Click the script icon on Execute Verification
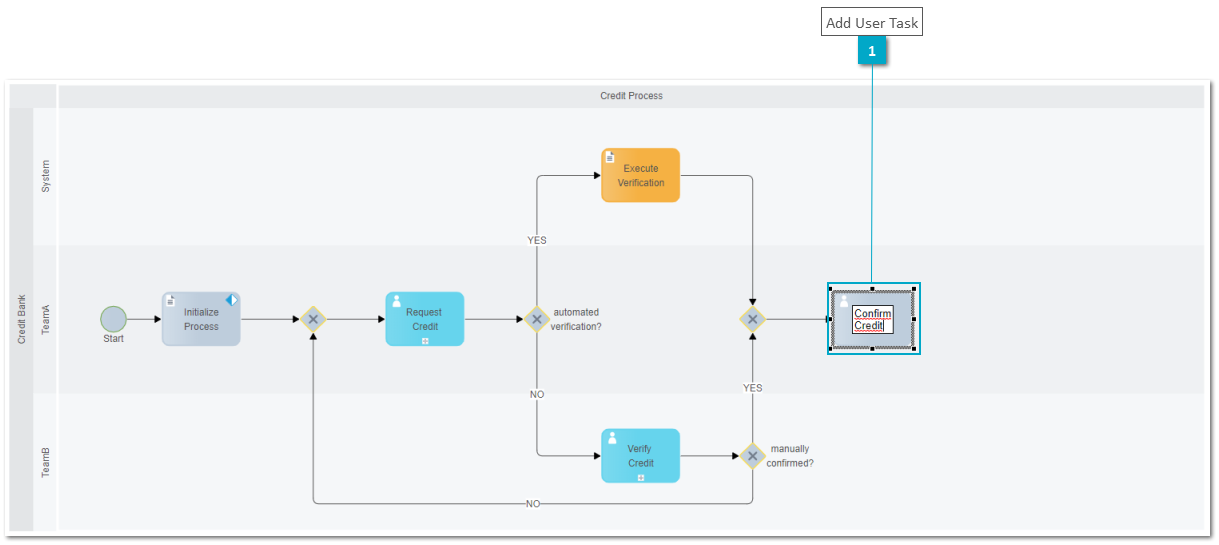 [610, 157]
